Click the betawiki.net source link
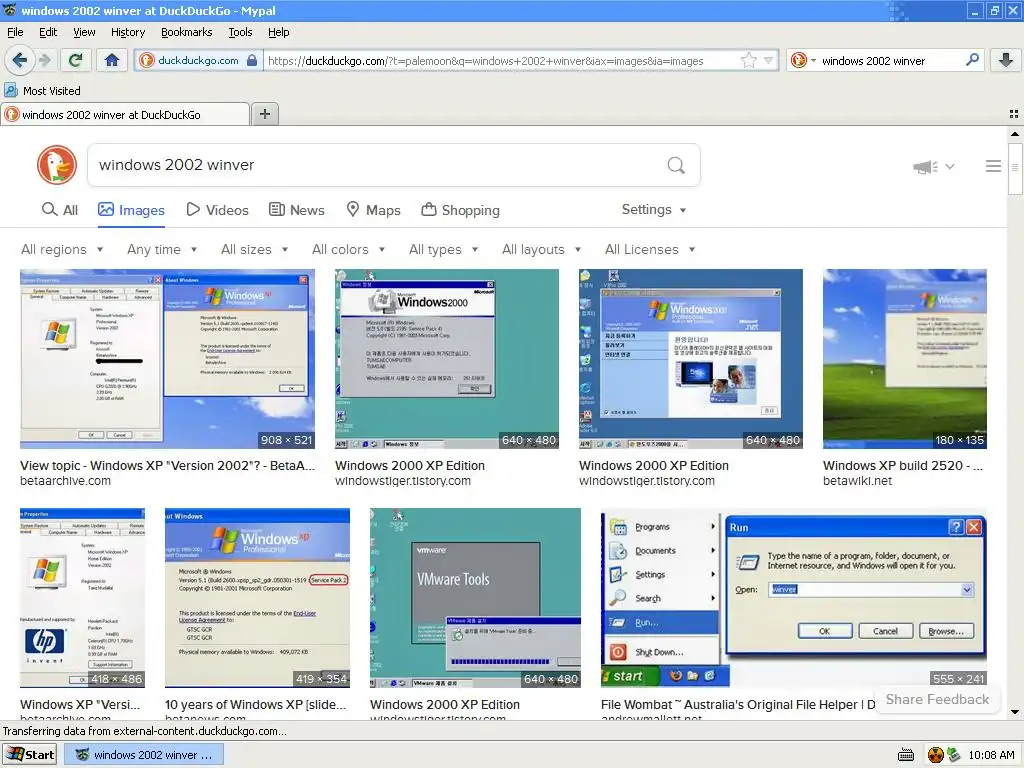This screenshot has height=768, width=1024. (x=857, y=481)
